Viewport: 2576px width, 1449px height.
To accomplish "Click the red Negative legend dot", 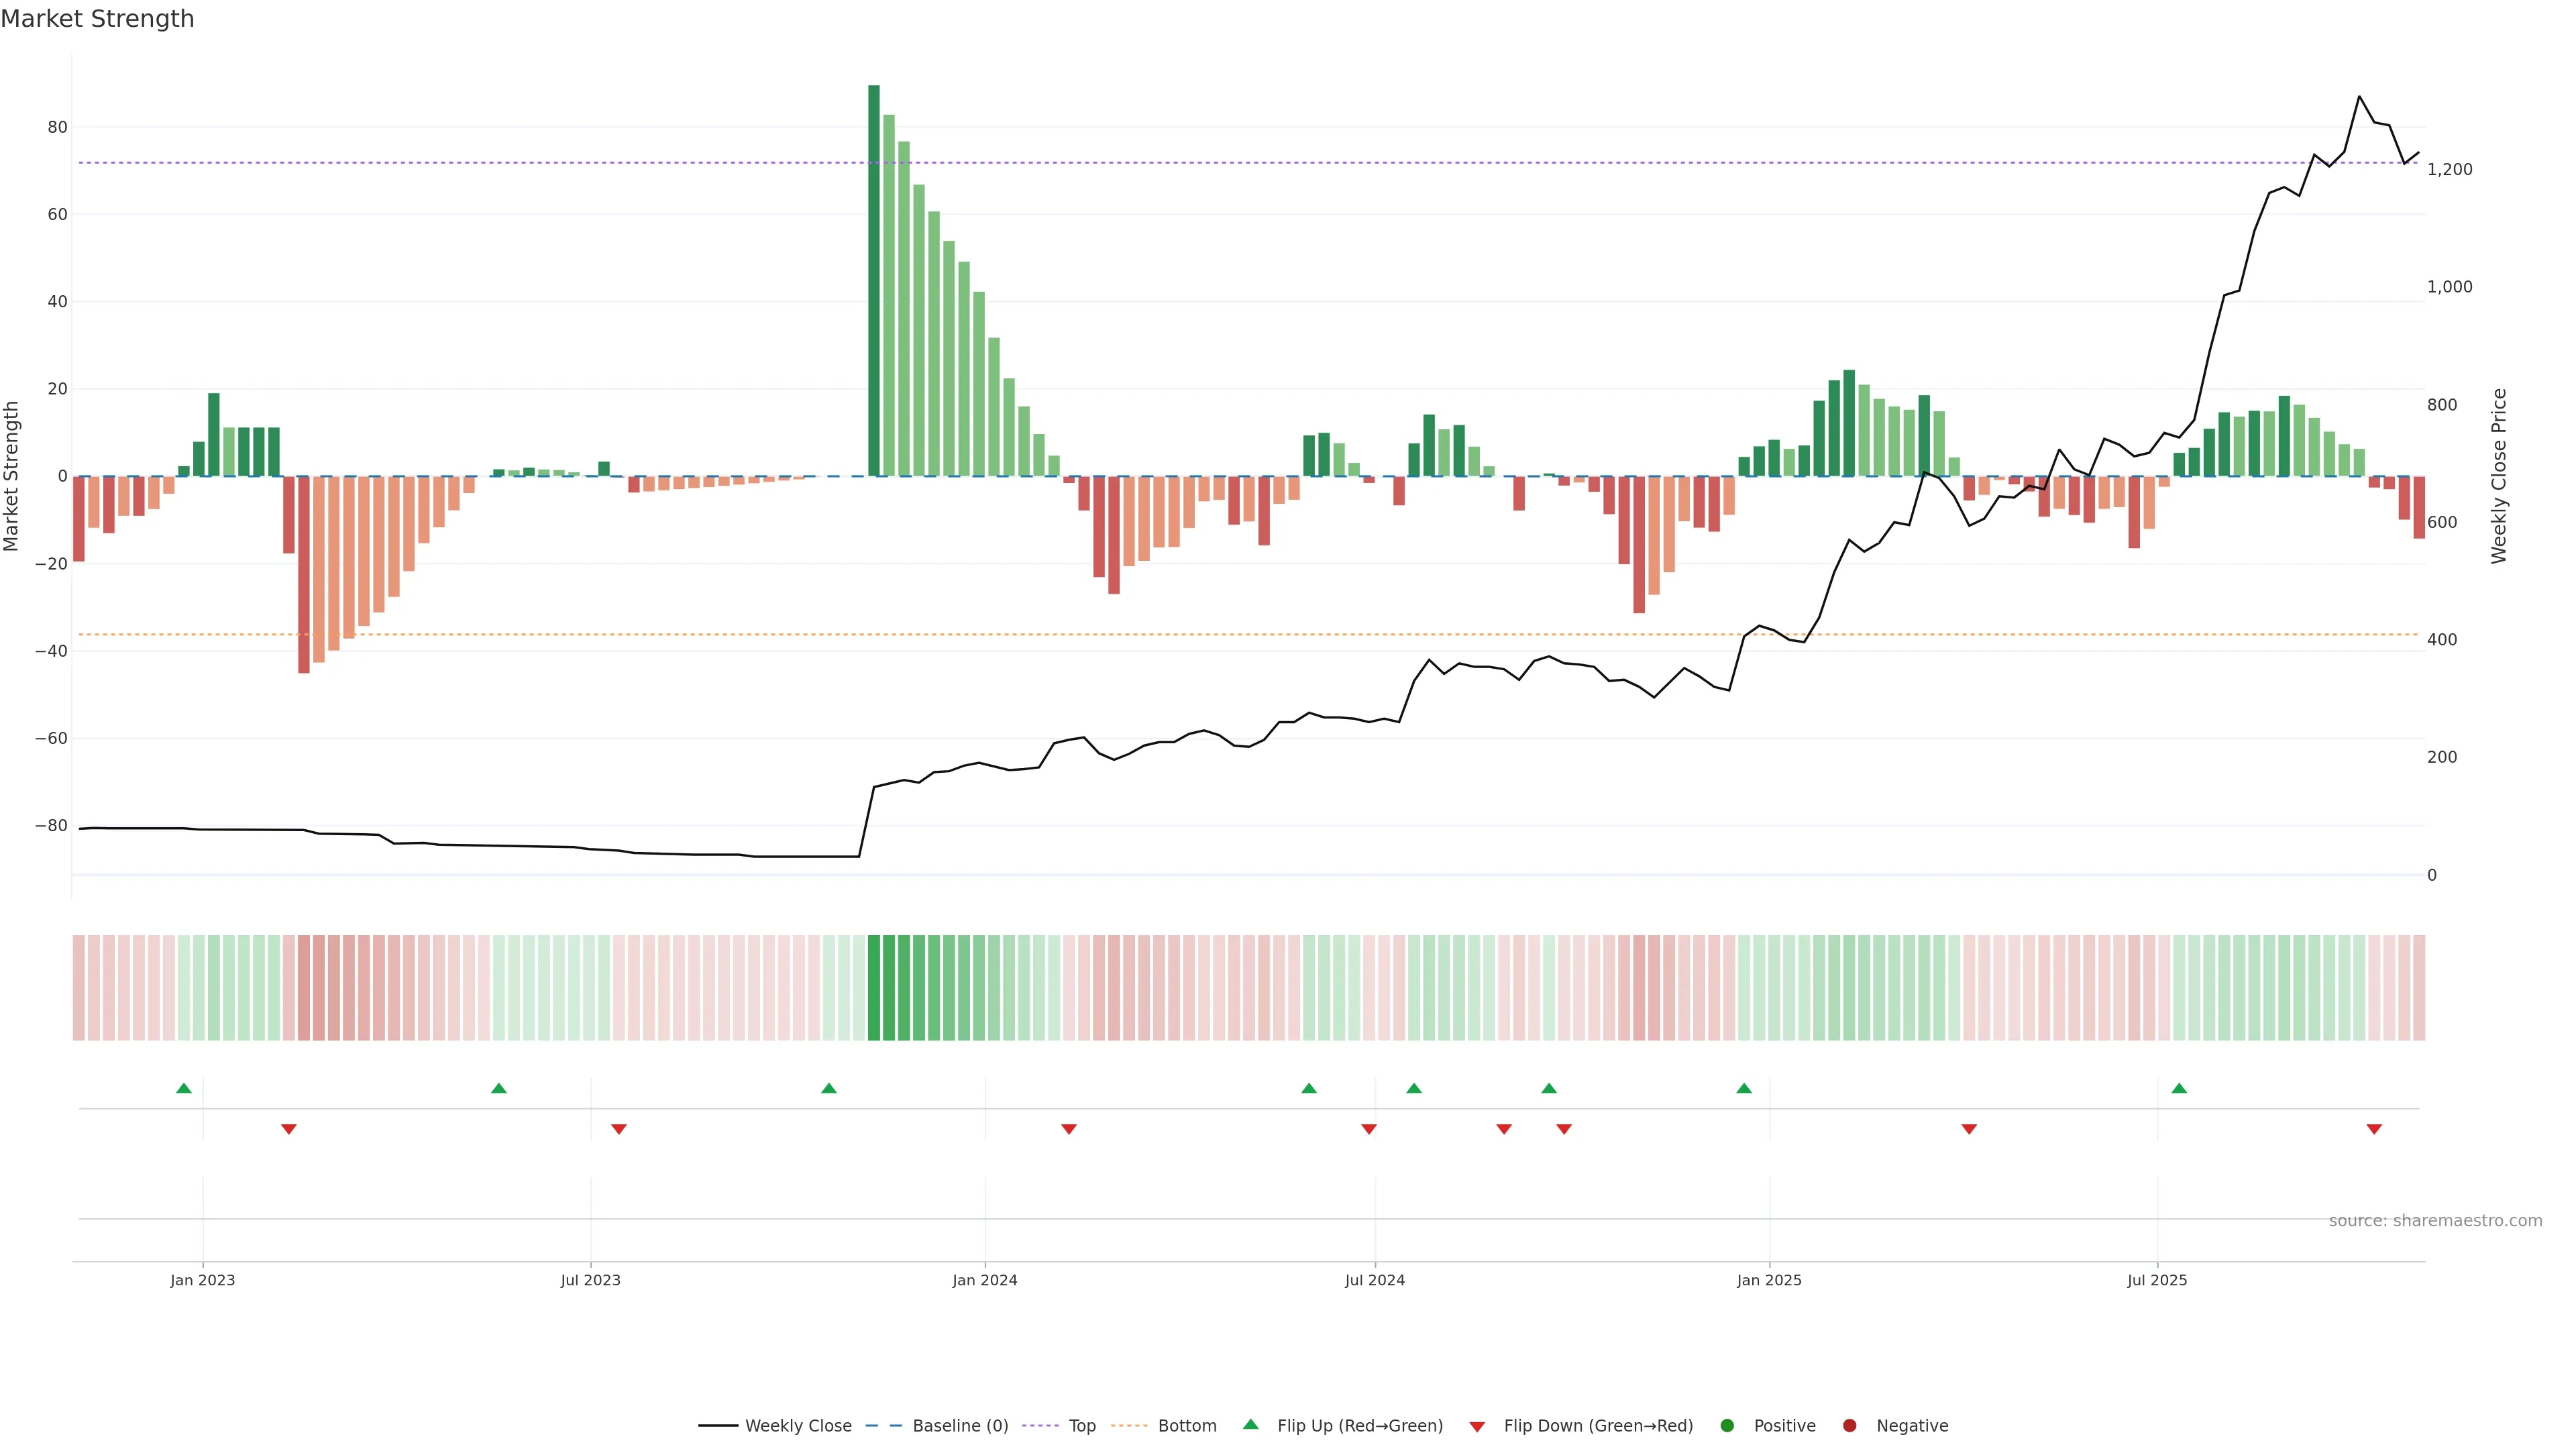I will (x=1849, y=1425).
